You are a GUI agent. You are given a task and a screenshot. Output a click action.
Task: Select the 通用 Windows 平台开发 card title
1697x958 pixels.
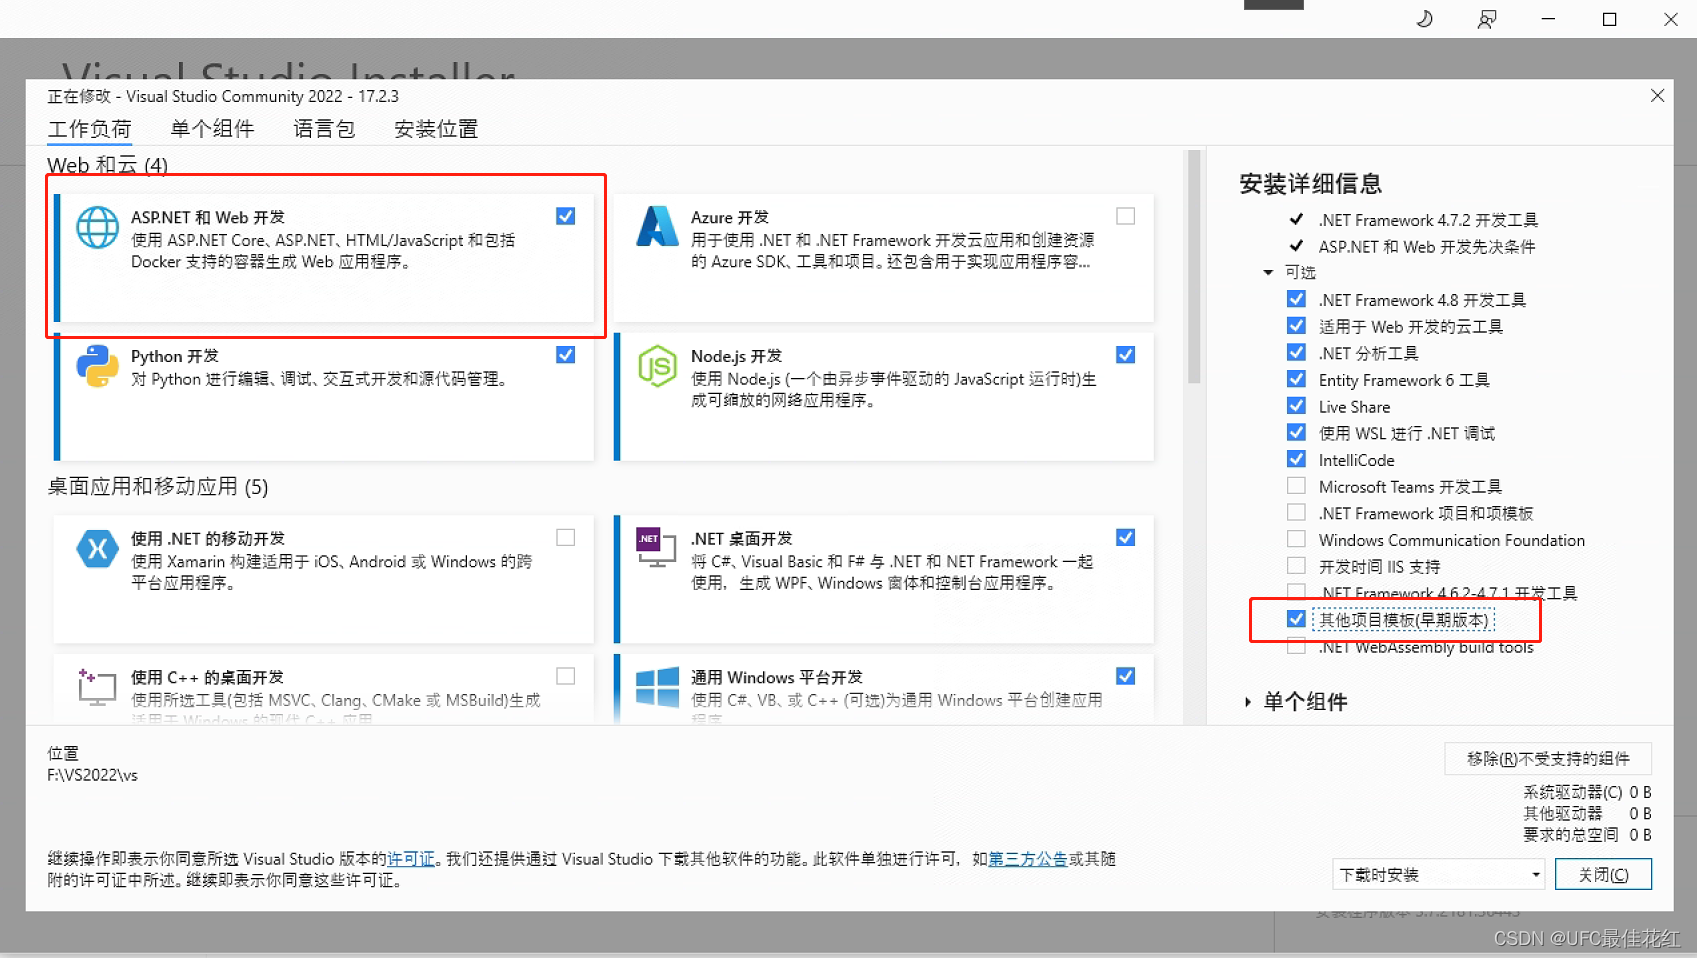coord(777,677)
